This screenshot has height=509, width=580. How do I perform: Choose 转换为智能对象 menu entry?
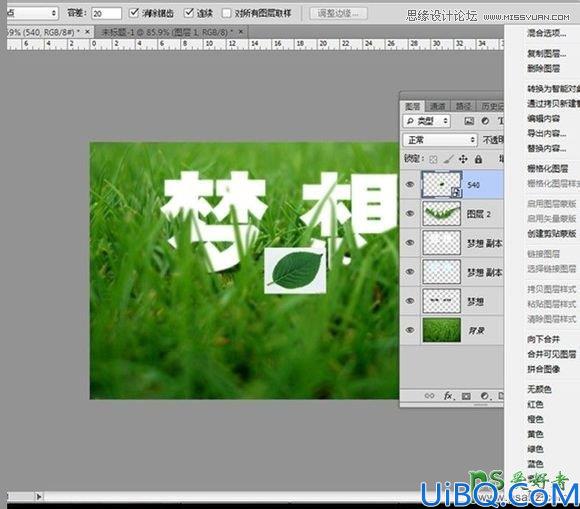[x=553, y=89]
